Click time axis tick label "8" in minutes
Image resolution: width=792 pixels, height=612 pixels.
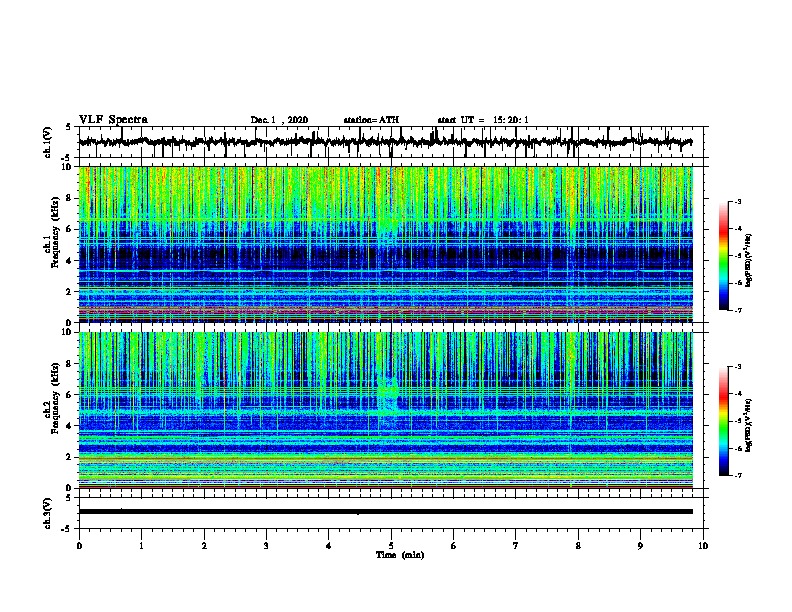(x=578, y=546)
